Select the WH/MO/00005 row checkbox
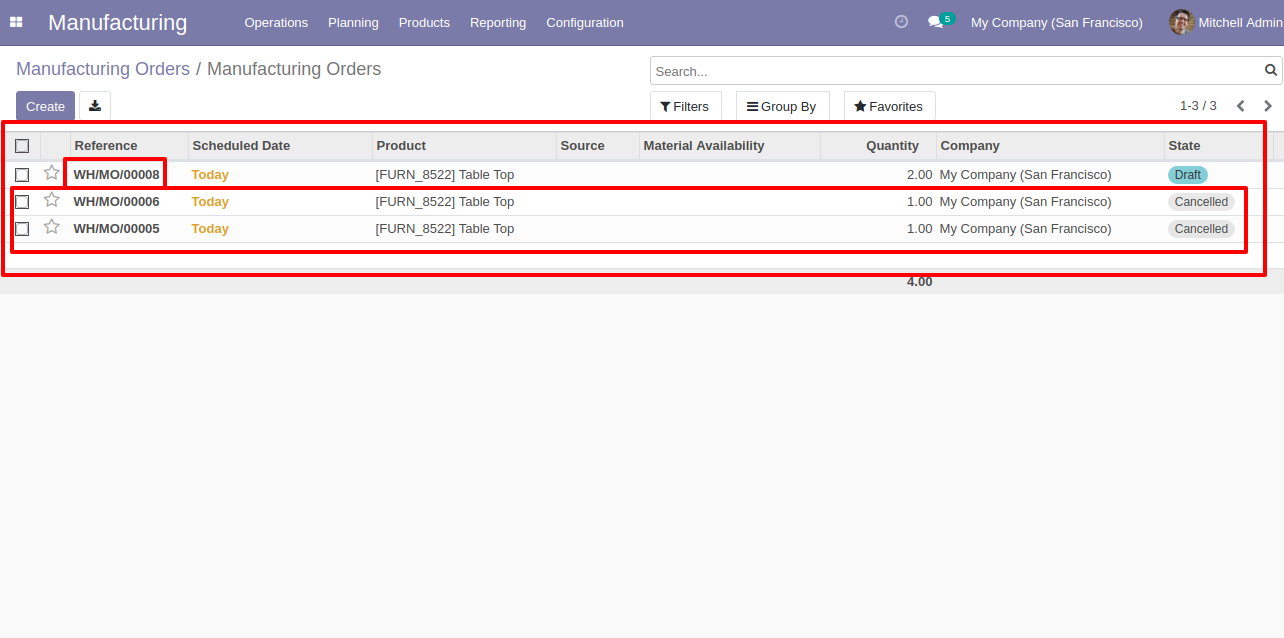The image size is (1284, 638). click(x=22, y=229)
